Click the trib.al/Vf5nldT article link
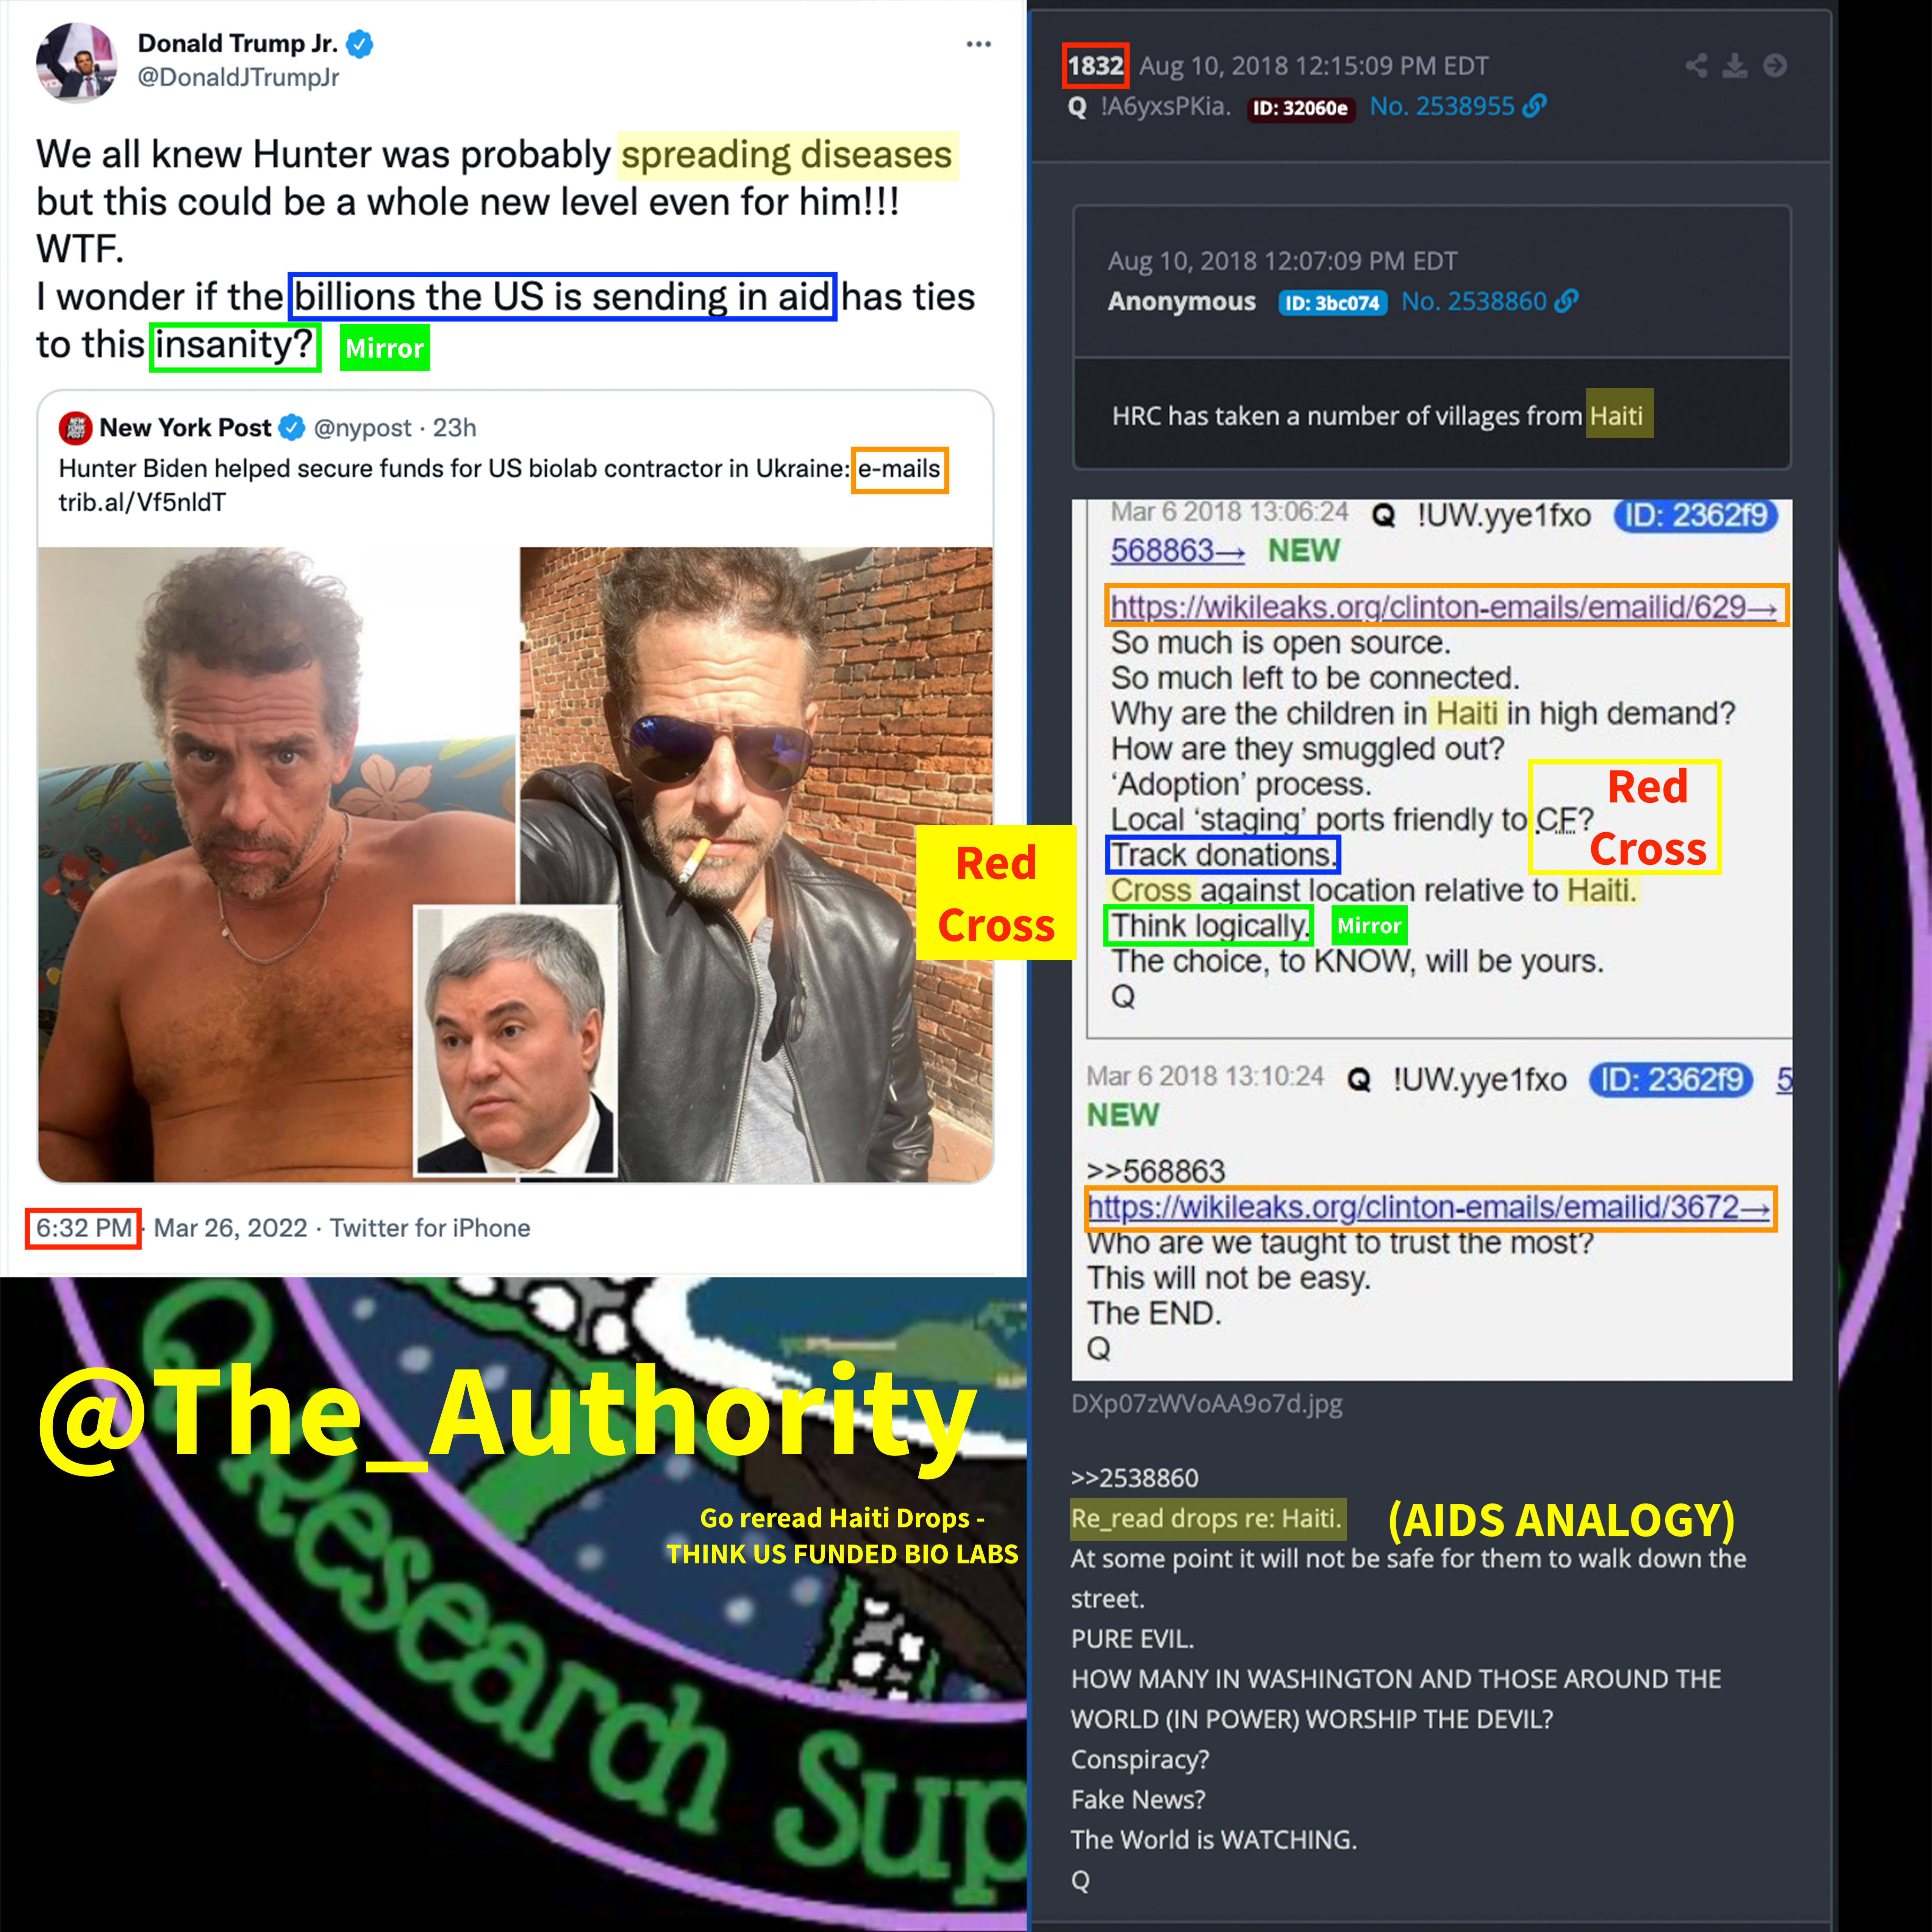Image resolution: width=1932 pixels, height=1932 pixels. (x=142, y=502)
